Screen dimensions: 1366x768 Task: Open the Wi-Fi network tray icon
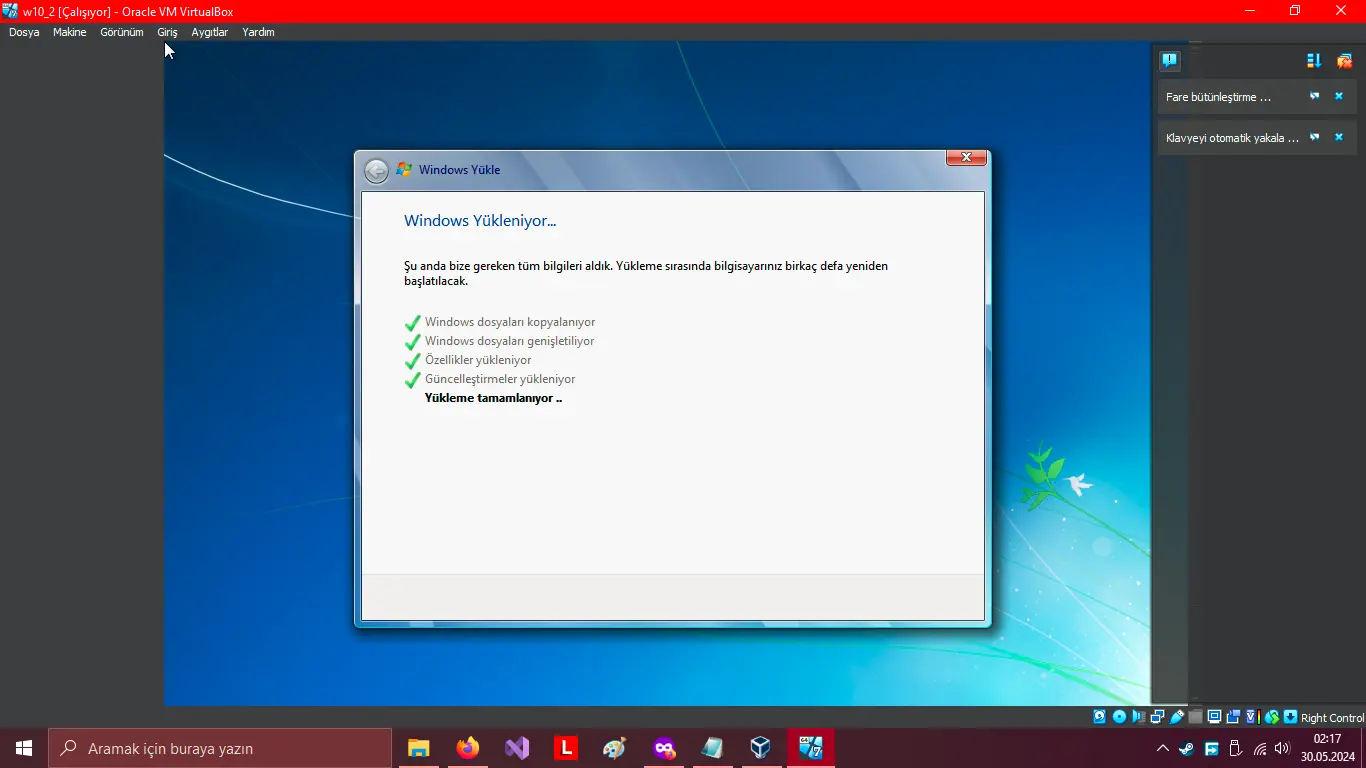coord(1260,748)
